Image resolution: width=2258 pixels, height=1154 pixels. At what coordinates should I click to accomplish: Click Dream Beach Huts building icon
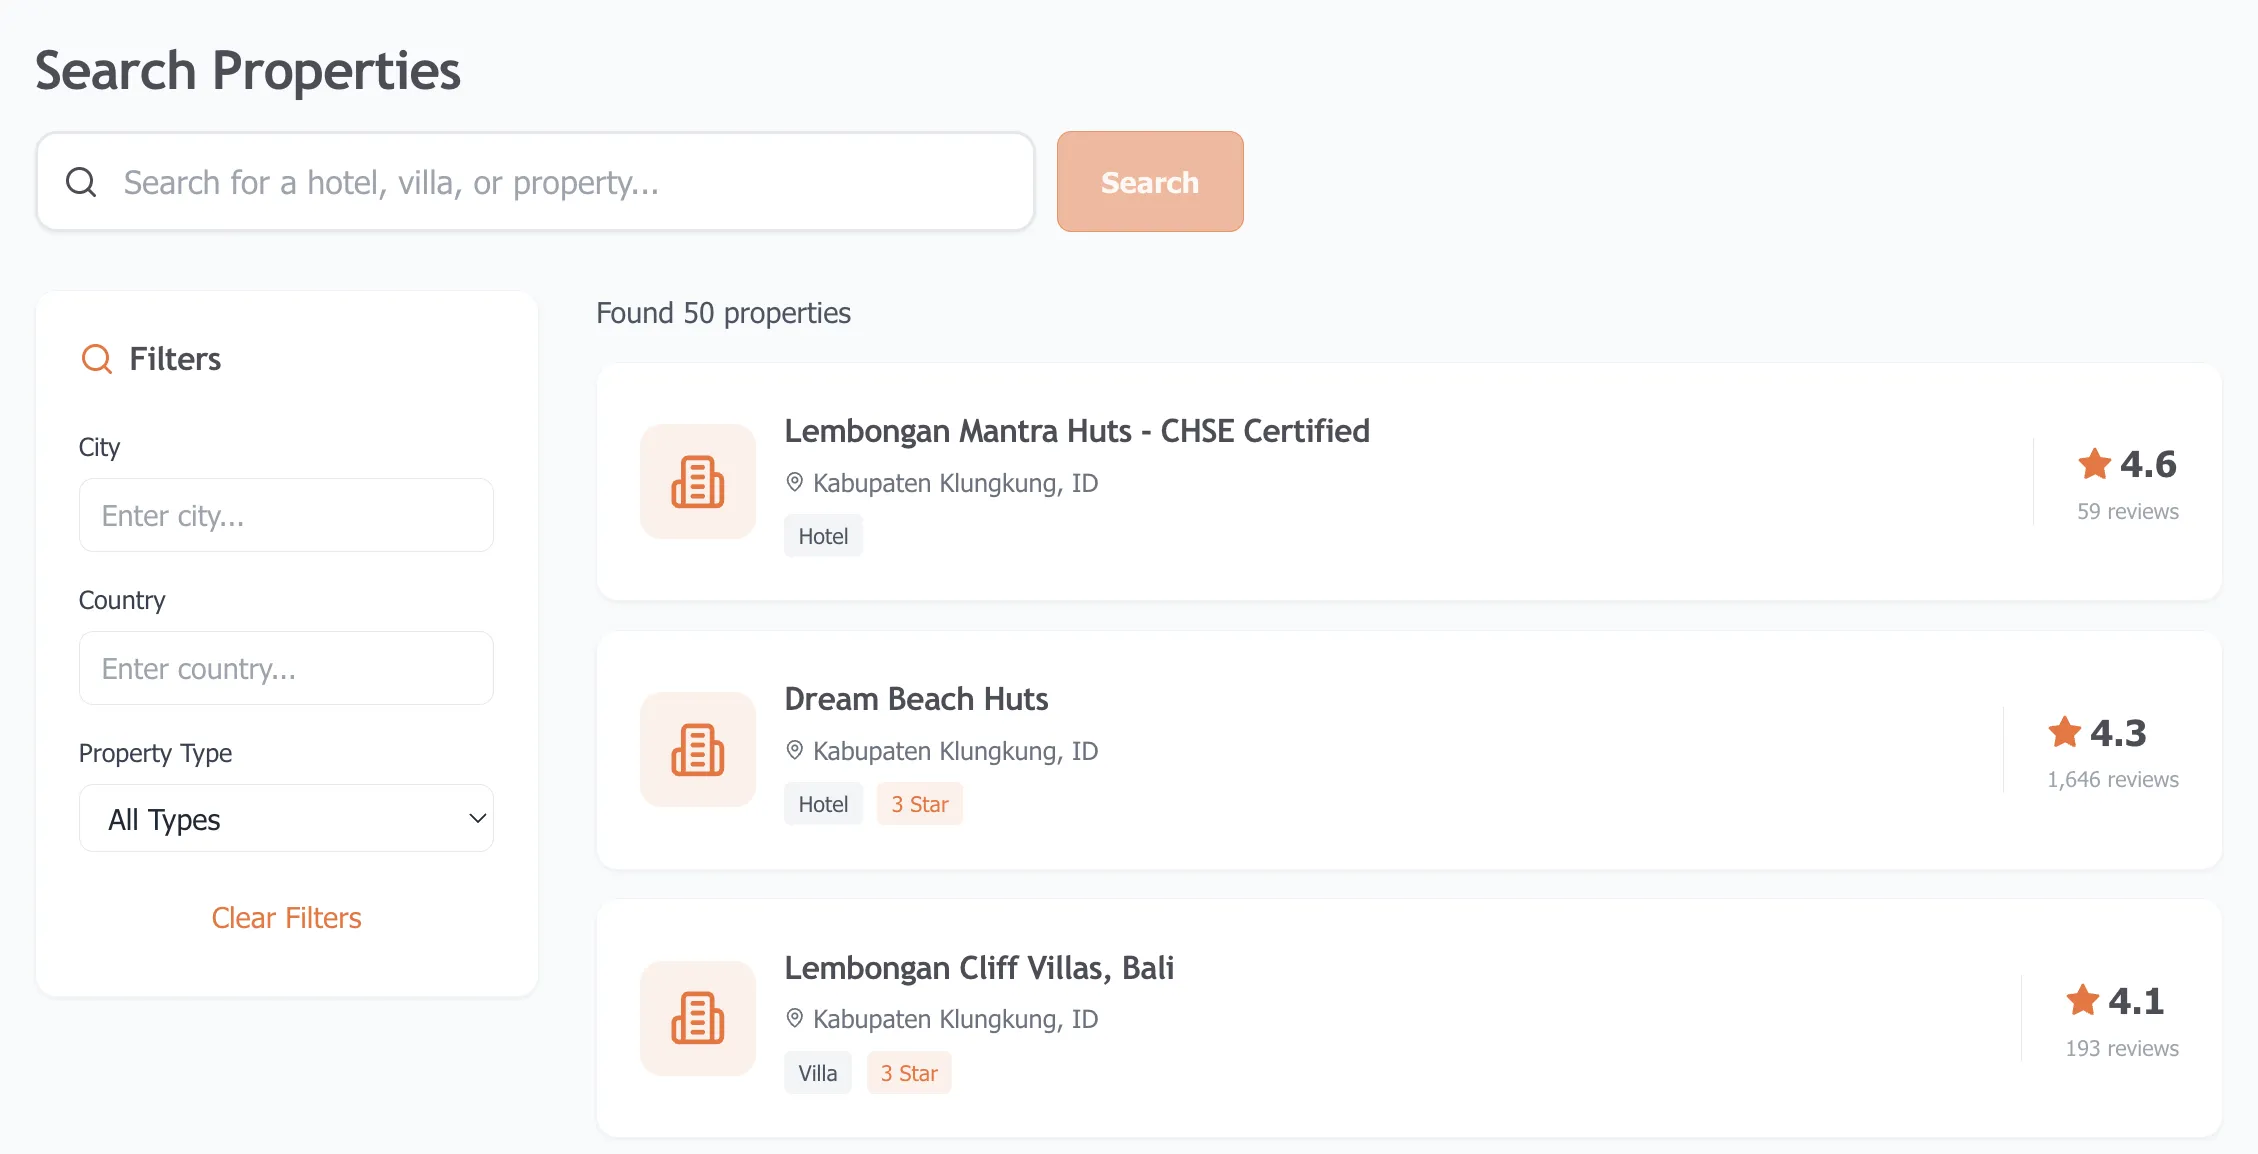[697, 750]
